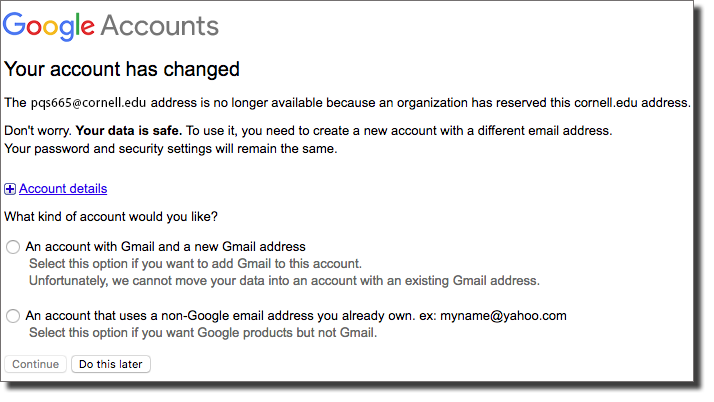Click the Do this later button
The height and width of the screenshot is (402, 714).
coord(111,364)
